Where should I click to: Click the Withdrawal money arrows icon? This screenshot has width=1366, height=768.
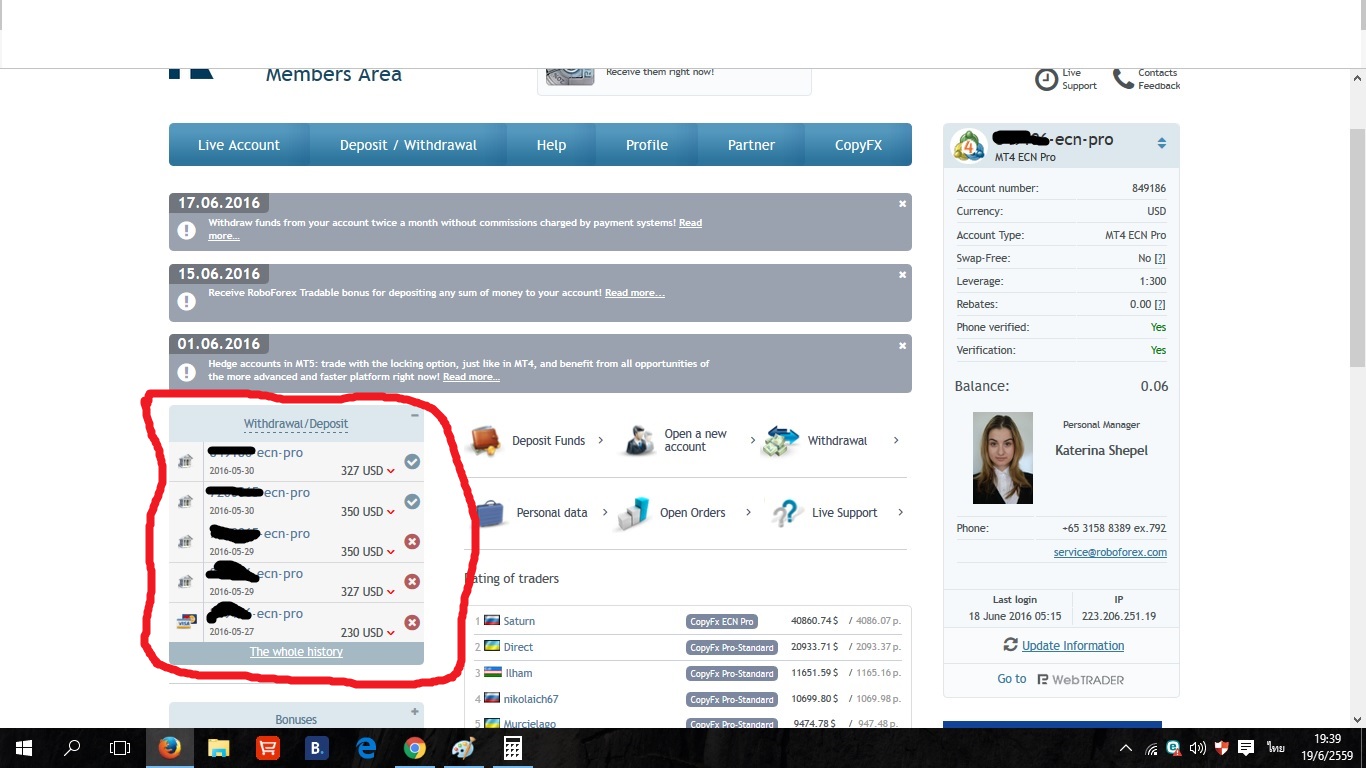pos(782,441)
